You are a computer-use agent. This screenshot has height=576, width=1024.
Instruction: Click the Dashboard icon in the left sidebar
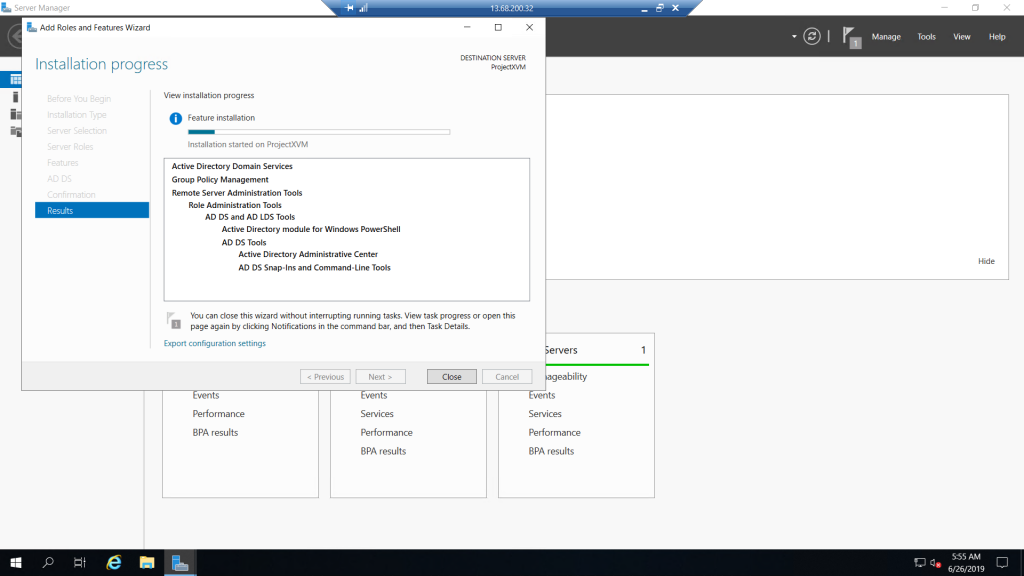[x=15, y=80]
